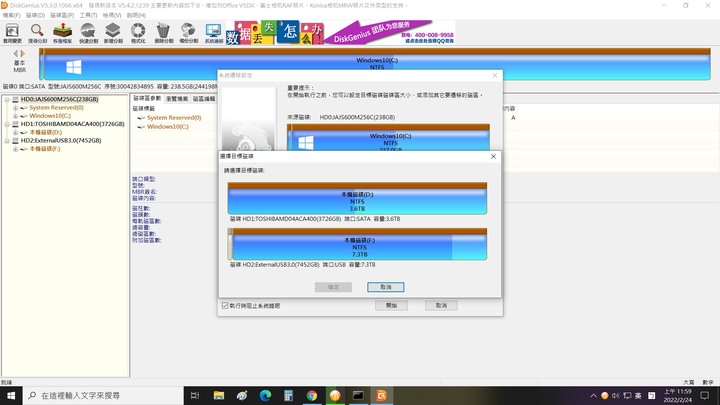Choose HD1 TOSHIBA 3.6TB target disk
Screen dimensions: 720x405
click(357, 198)
